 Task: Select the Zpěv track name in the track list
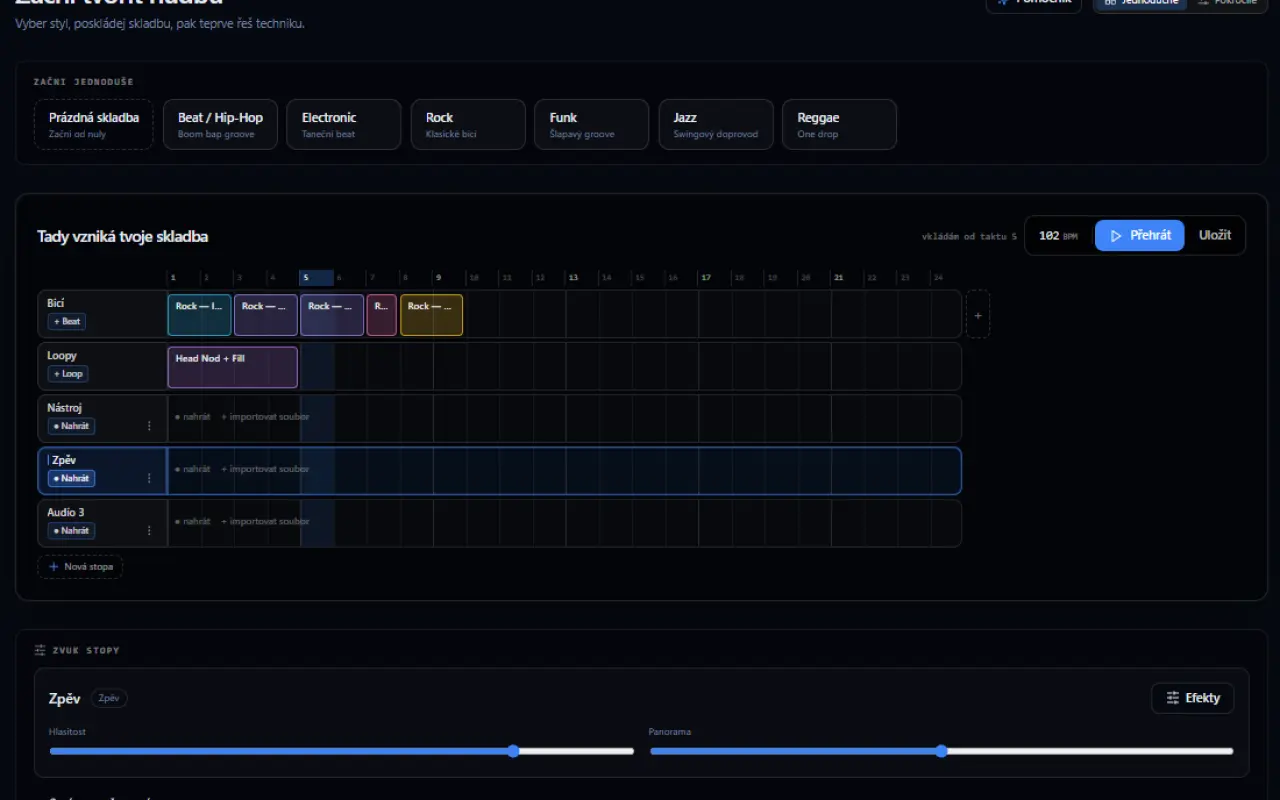pos(64,460)
